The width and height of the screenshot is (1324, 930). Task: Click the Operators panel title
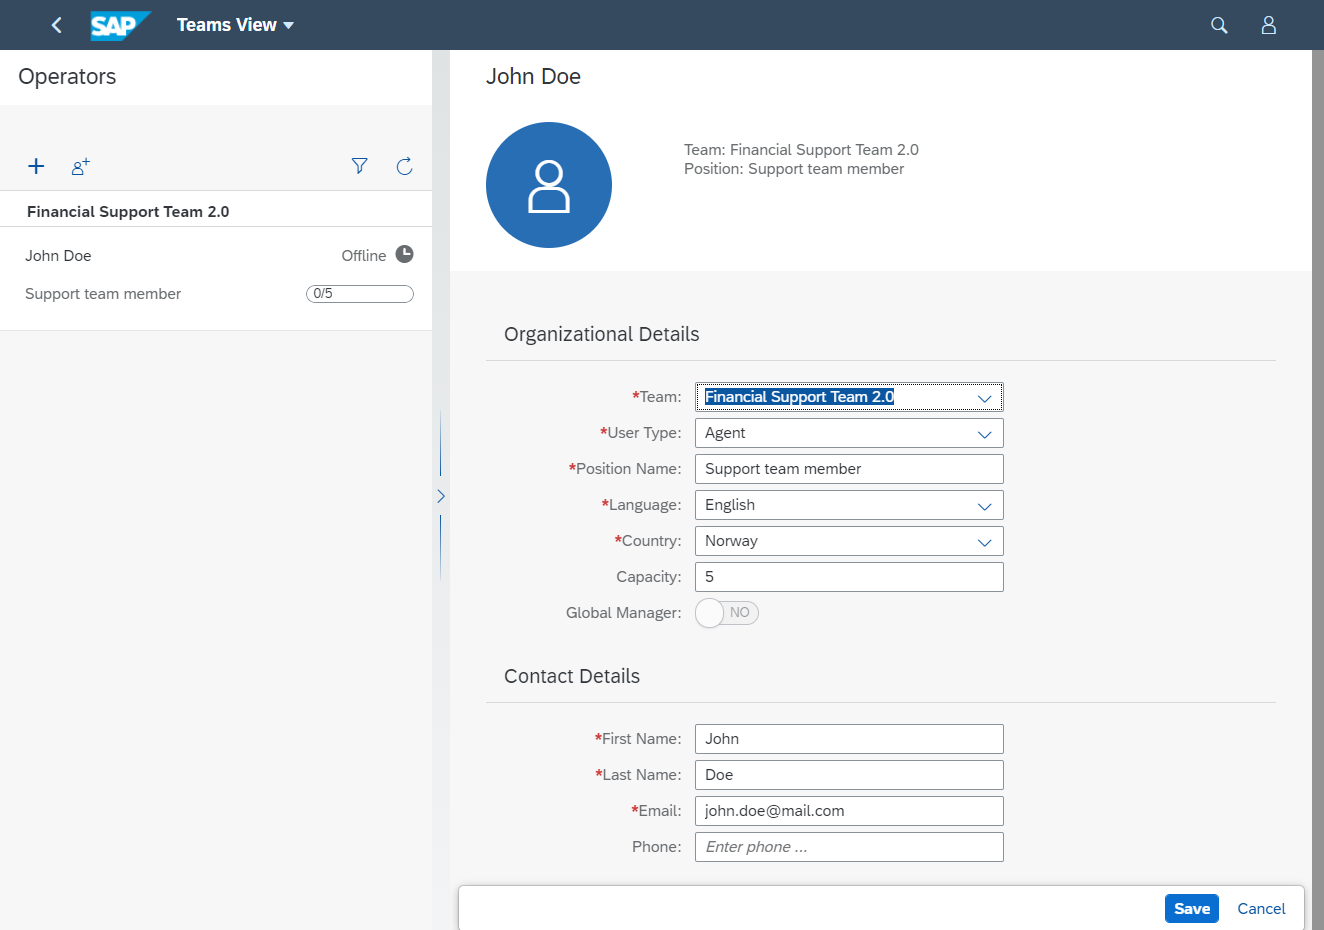click(67, 77)
